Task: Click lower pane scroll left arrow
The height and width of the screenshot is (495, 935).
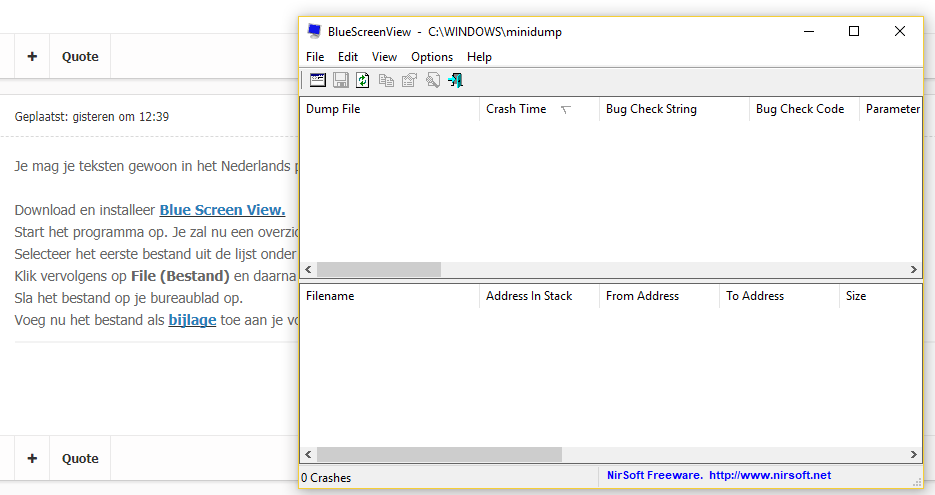Action: 308,454
